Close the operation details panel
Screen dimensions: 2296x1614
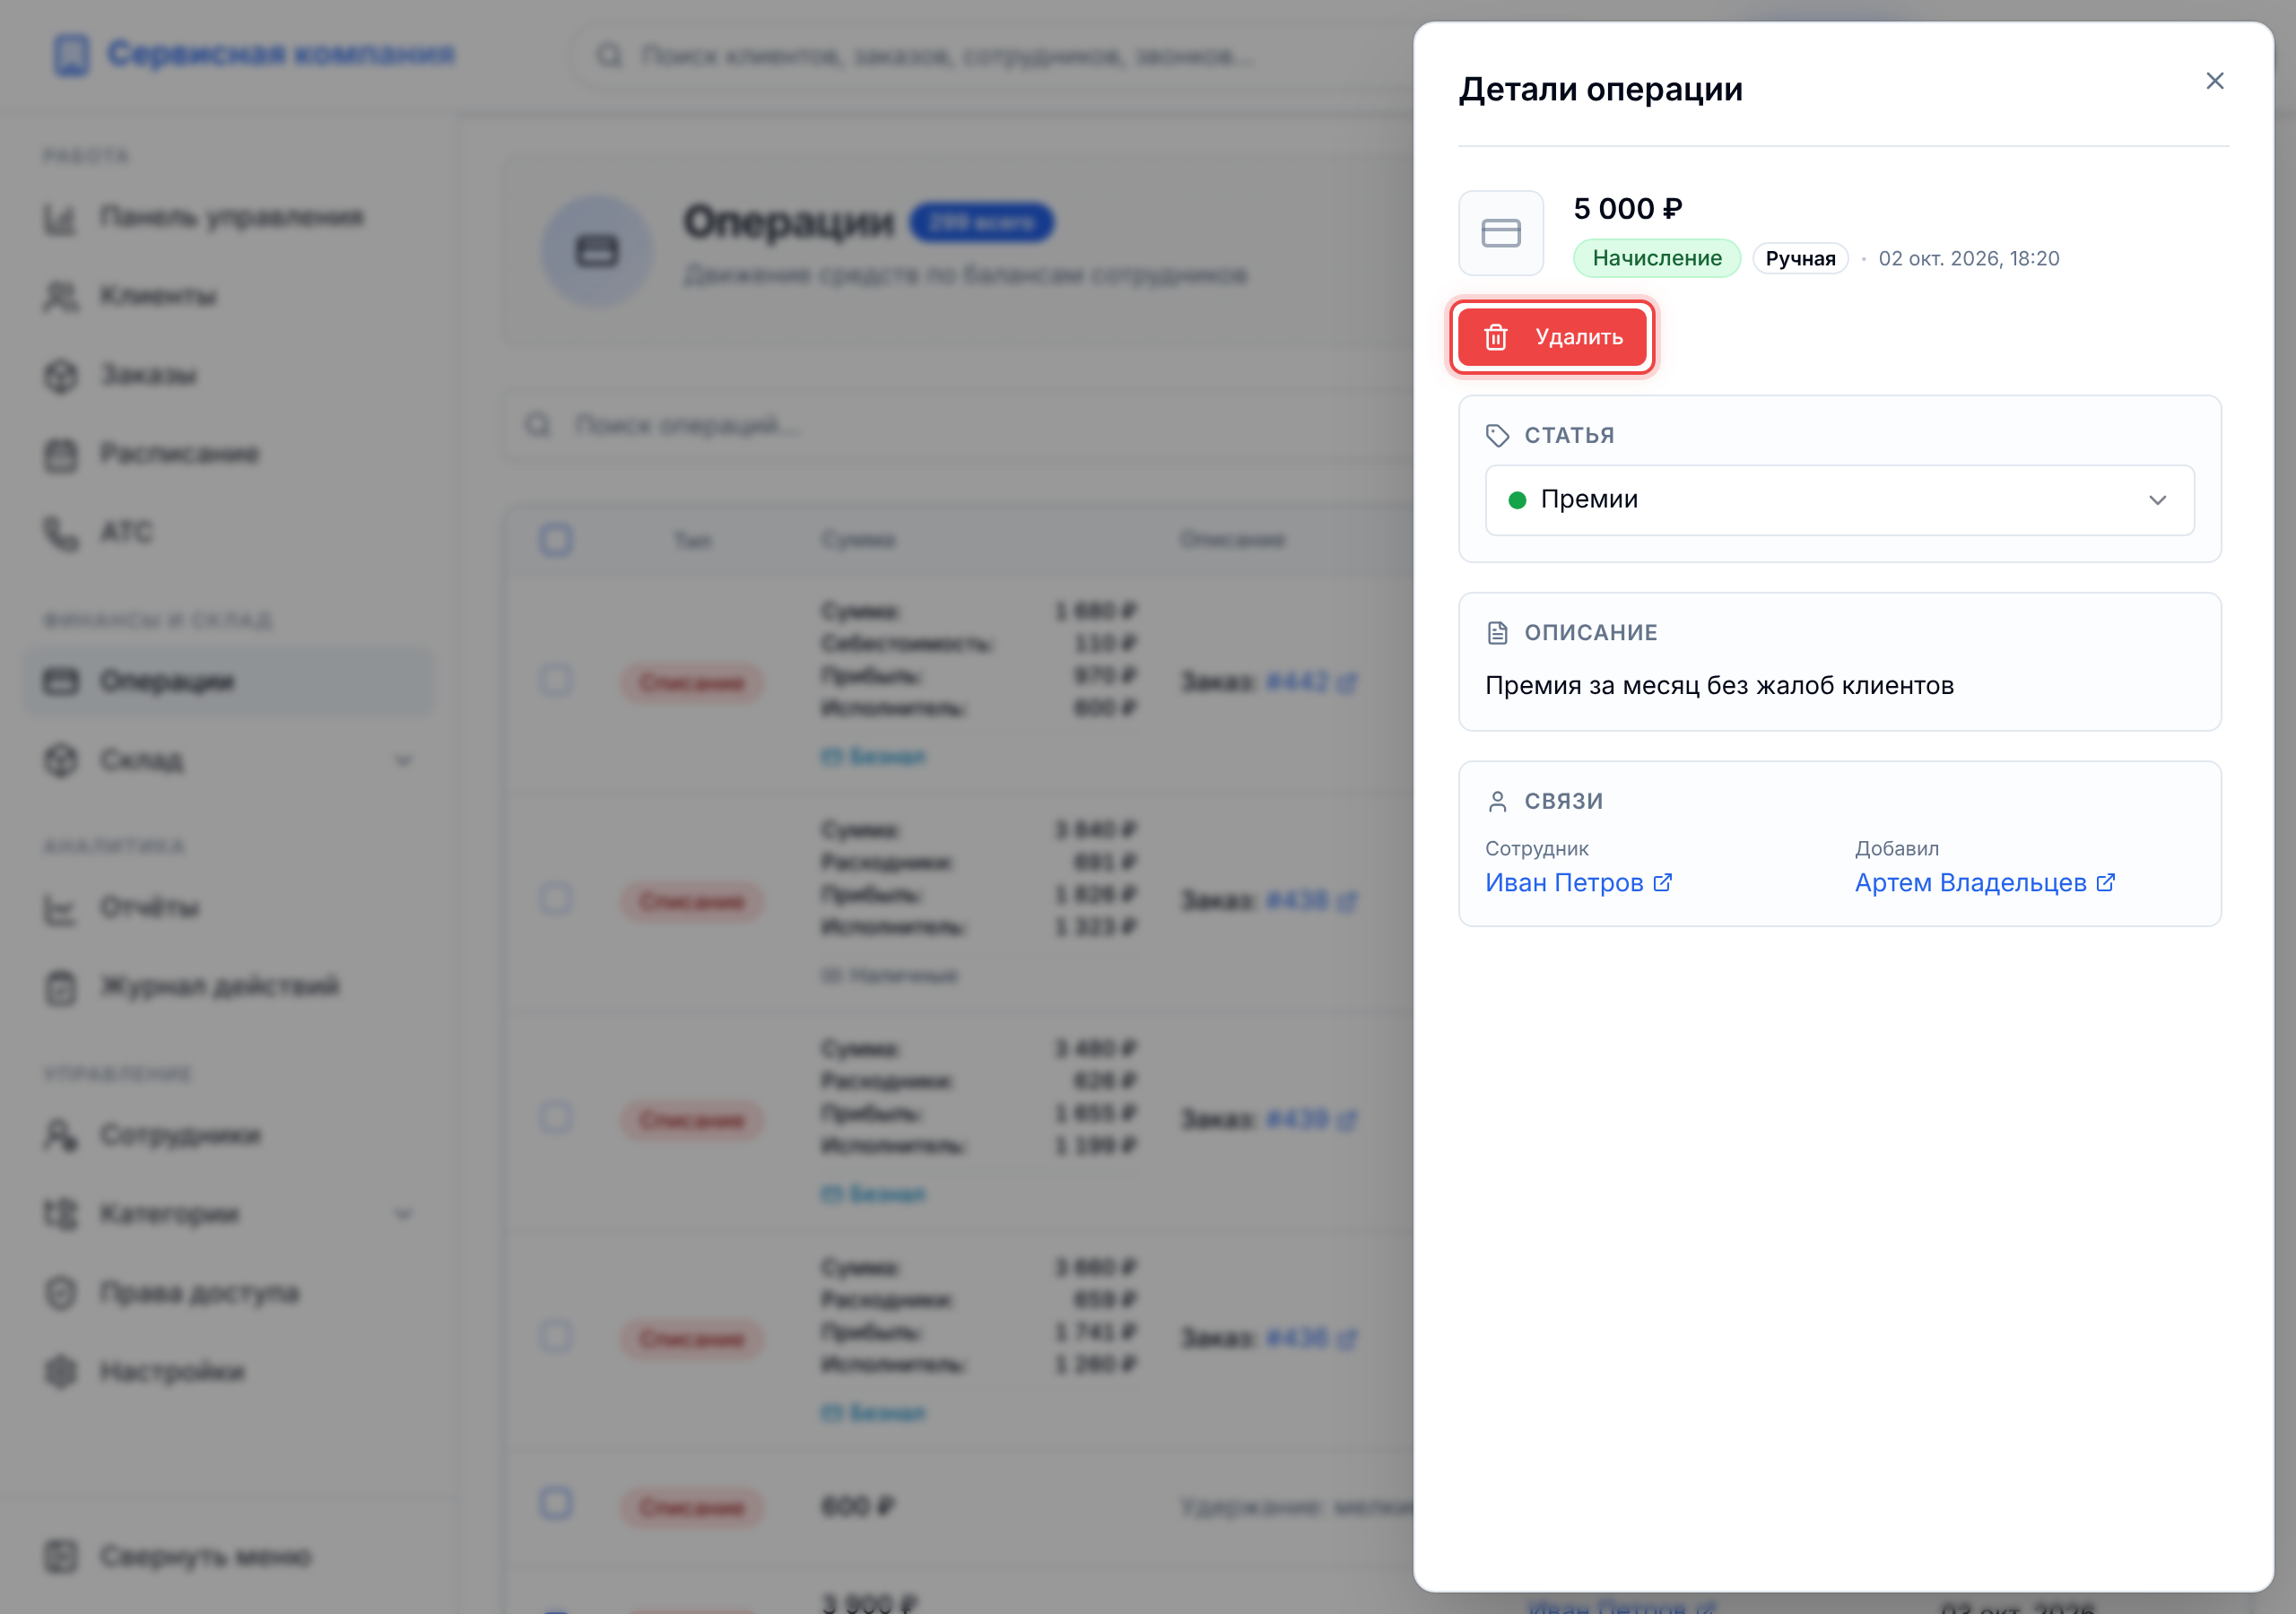pos(2214,81)
